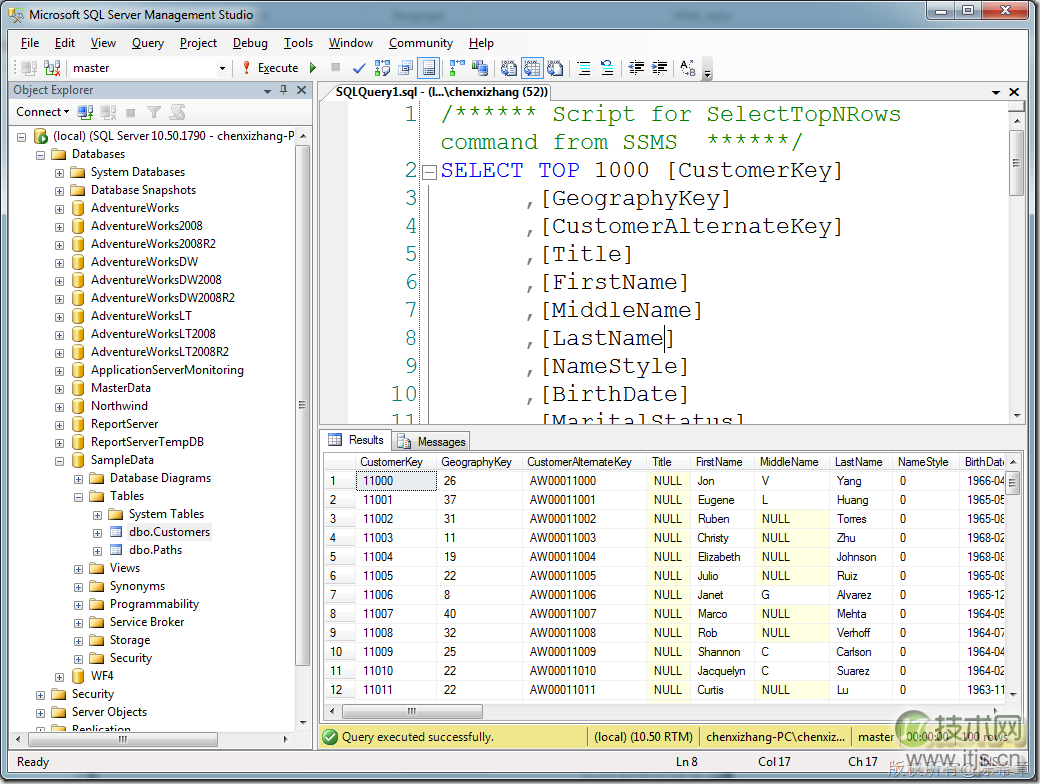Start debugging with the green arrow
1040x784 pixels.
pos(313,68)
